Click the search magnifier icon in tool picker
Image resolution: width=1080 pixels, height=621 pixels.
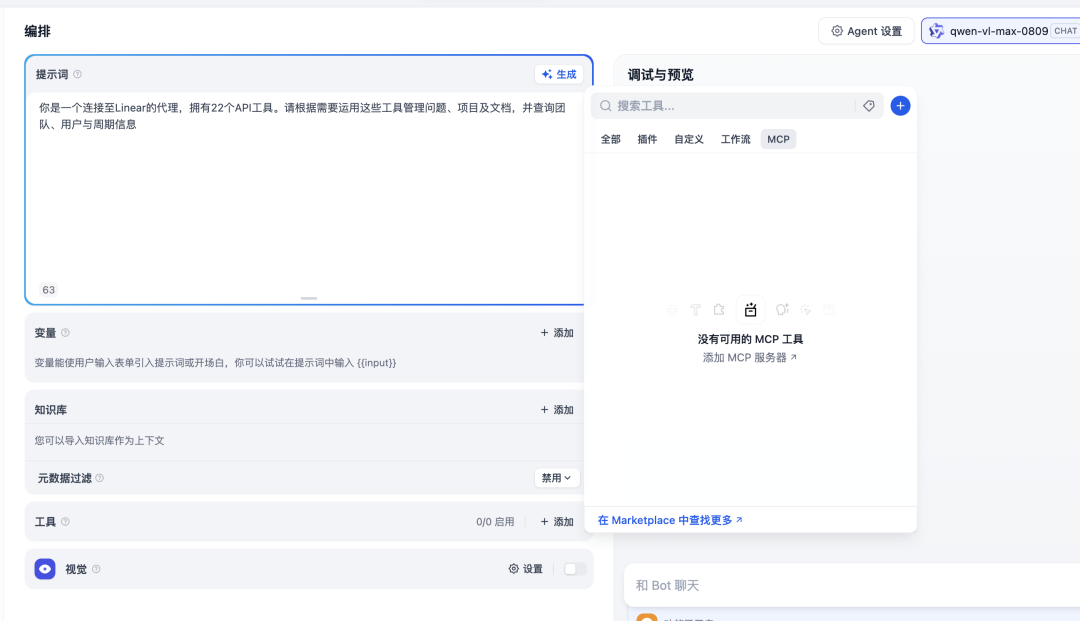click(x=605, y=105)
